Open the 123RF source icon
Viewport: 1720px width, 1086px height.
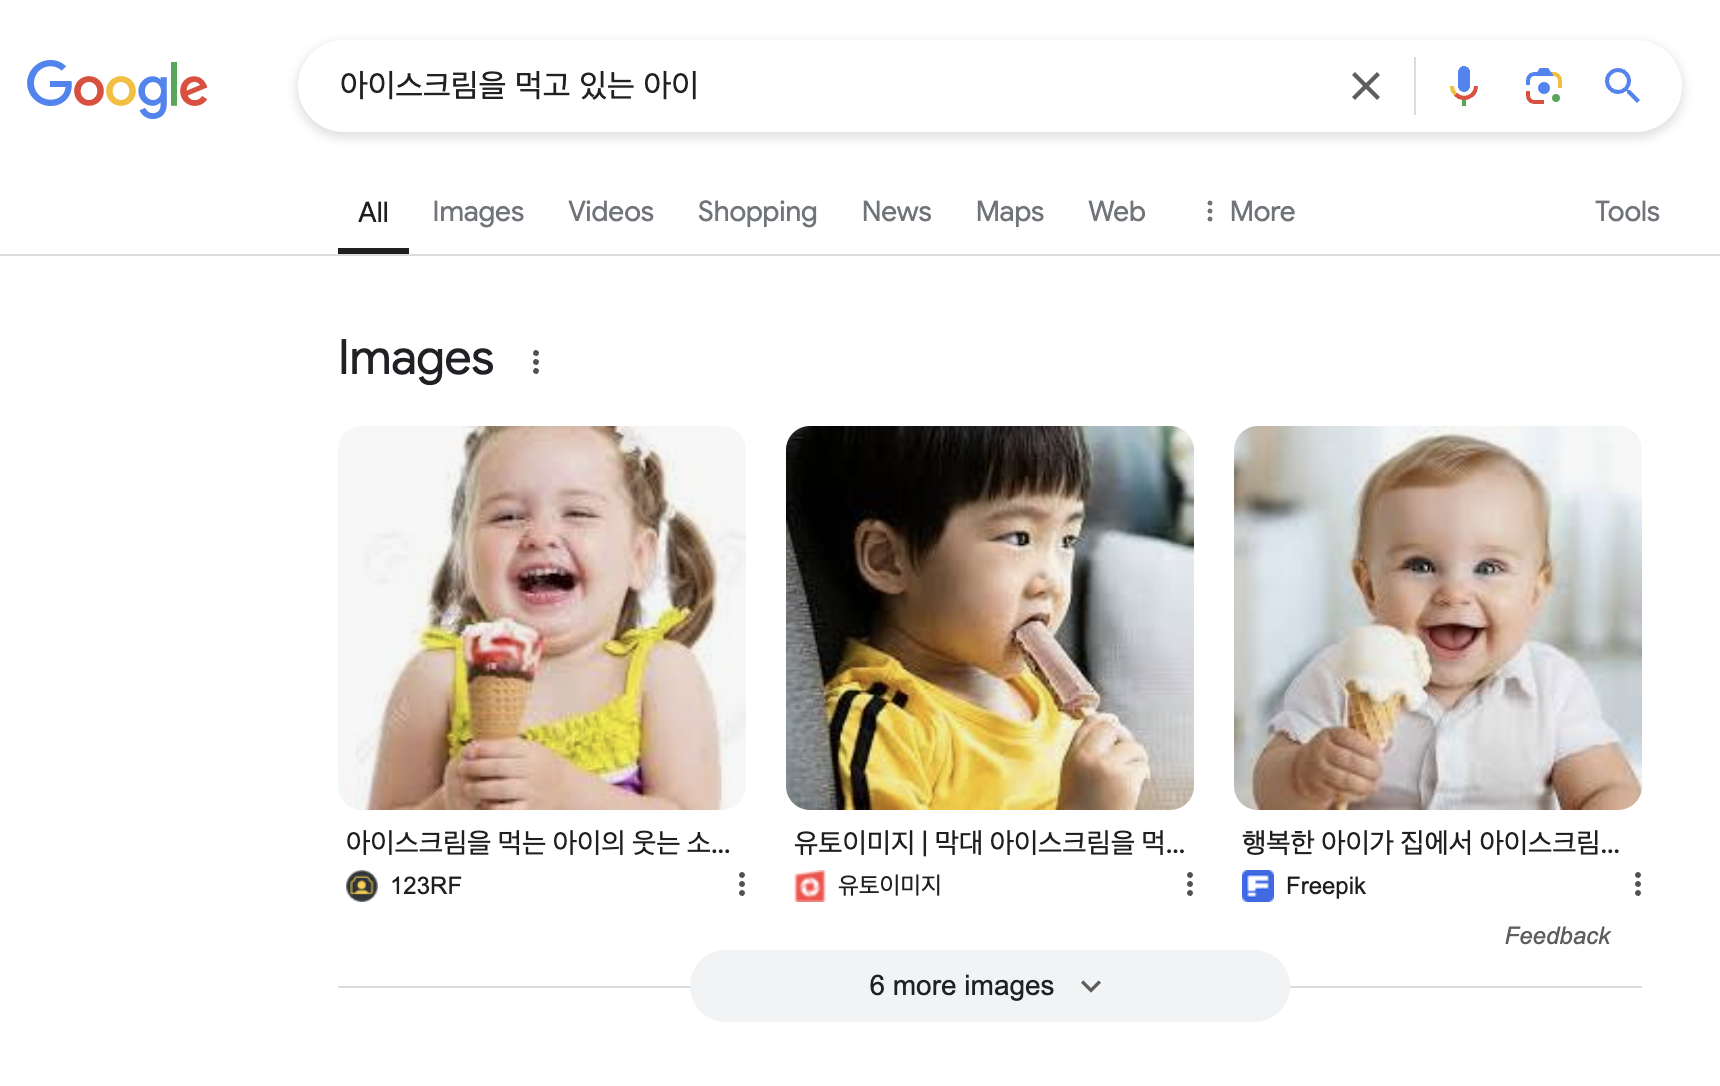(x=362, y=885)
